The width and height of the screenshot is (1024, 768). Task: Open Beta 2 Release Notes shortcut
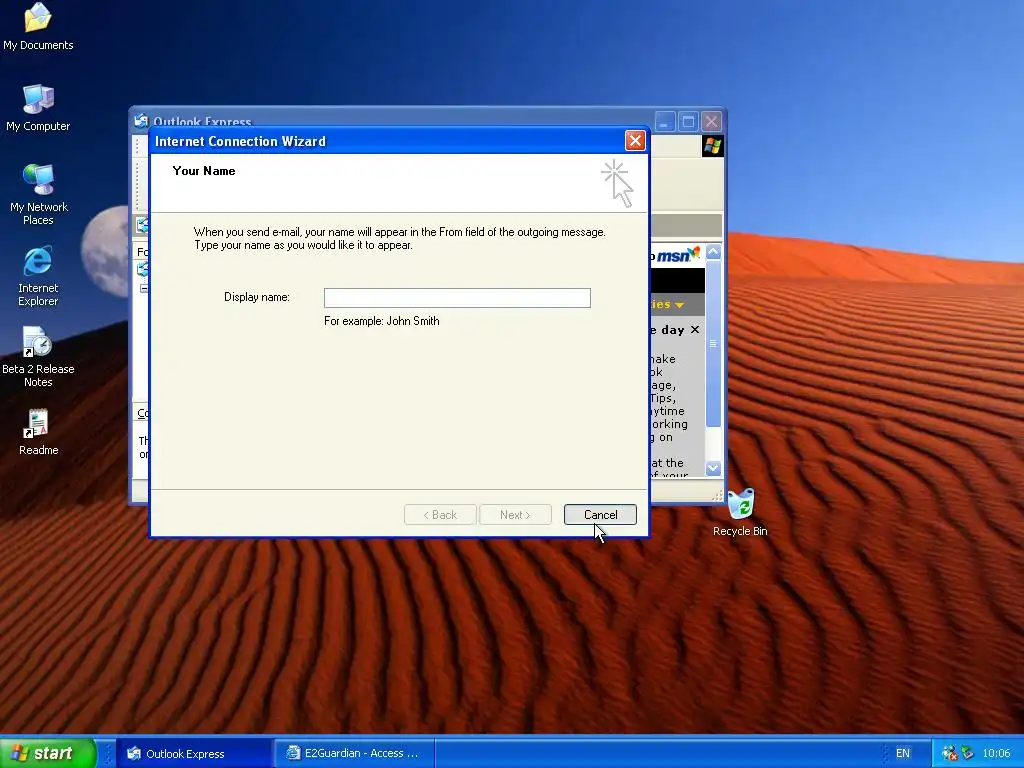pyautogui.click(x=38, y=357)
